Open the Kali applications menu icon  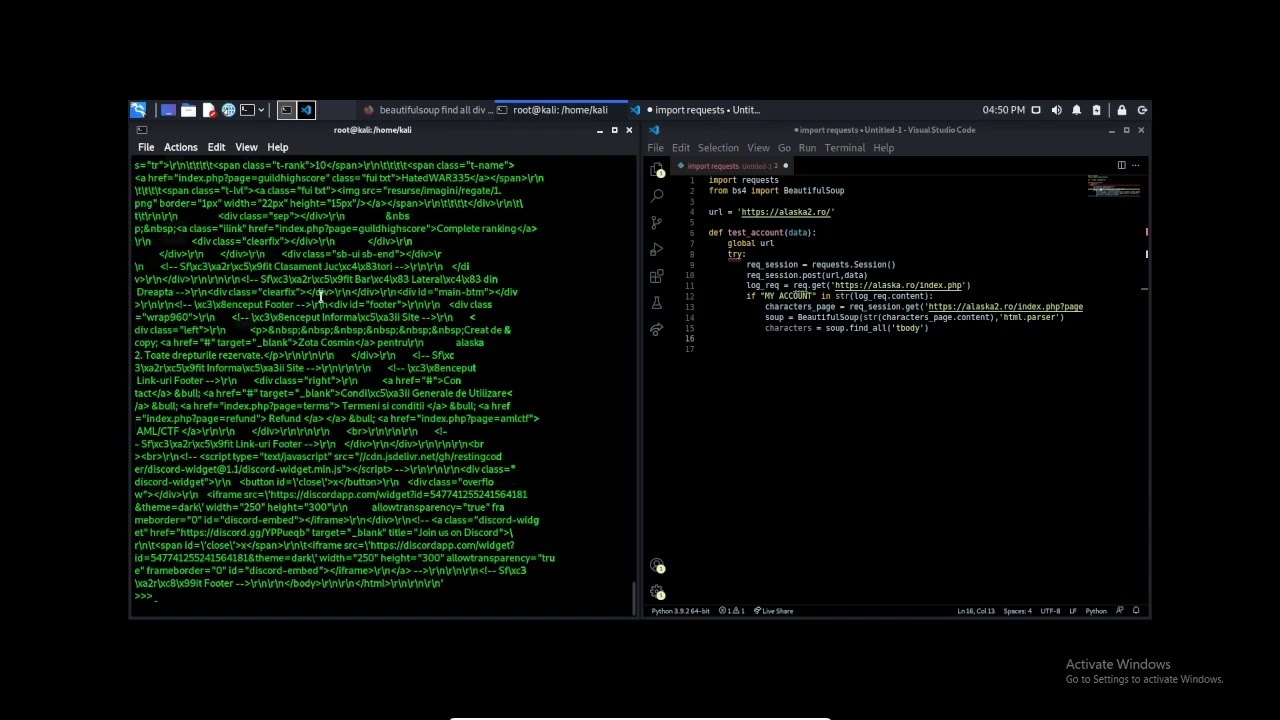(138, 110)
